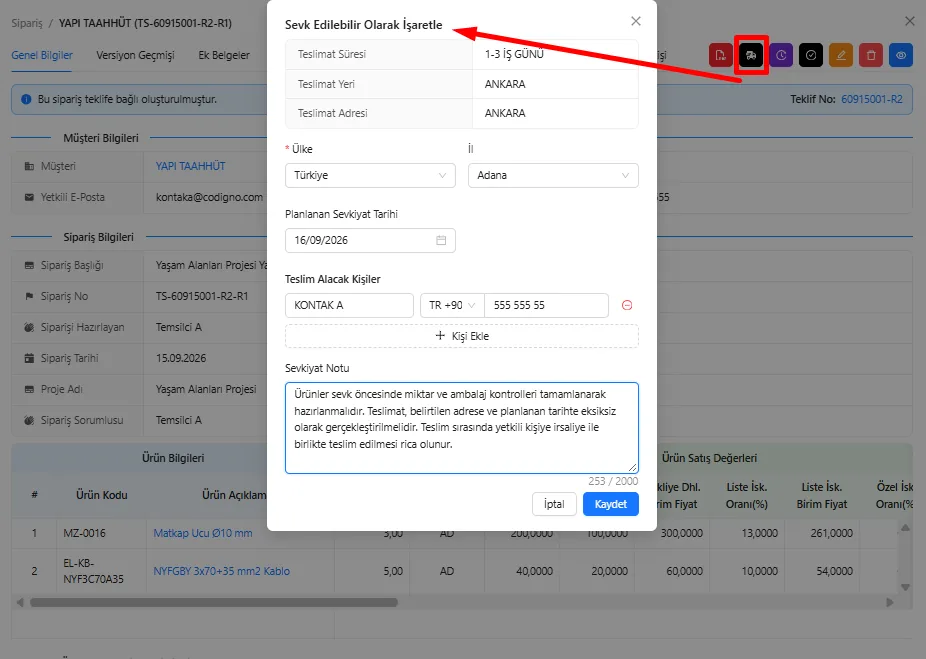
Task: Cancel the dialog with İptal
Action: 554,504
